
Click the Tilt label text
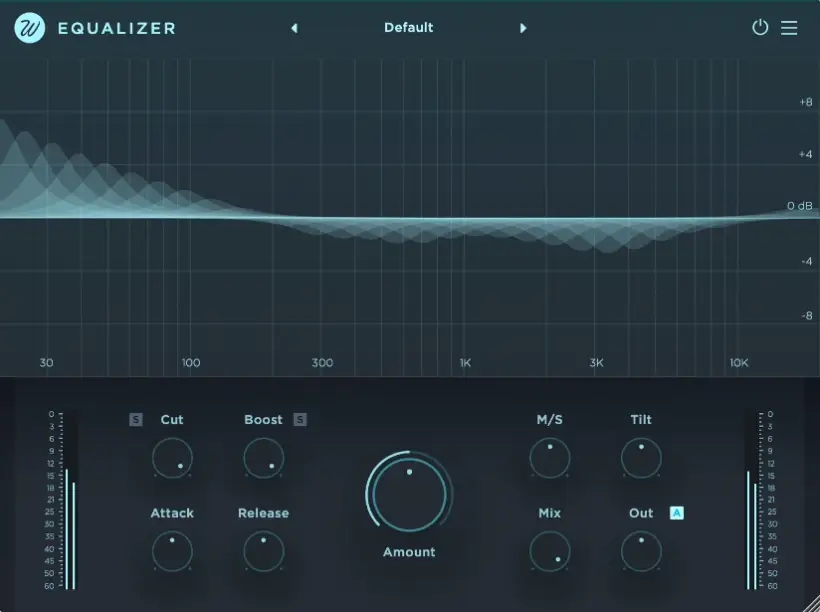641,420
